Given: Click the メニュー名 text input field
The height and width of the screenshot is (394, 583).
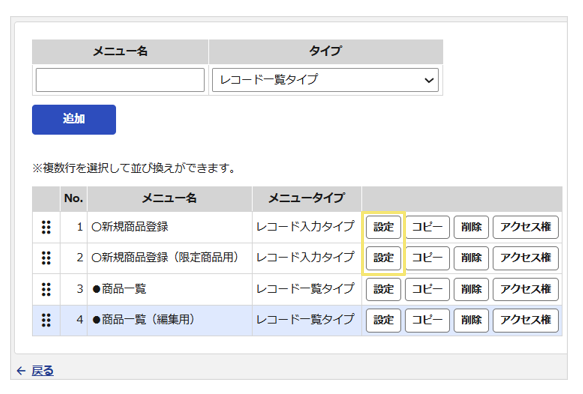Looking at the screenshot, I should [120, 80].
